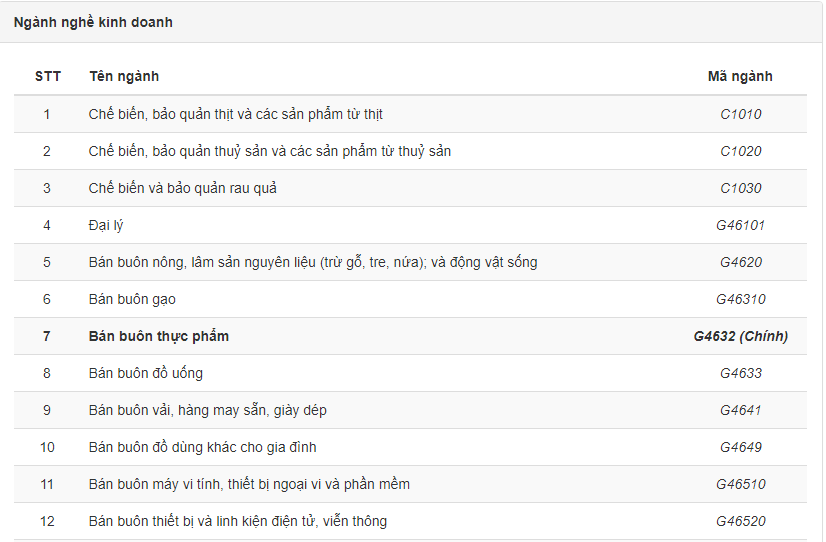The width and height of the screenshot is (826, 542).
Task: Select "Bán buôn đồ dùng khác cho gia đình"
Action: pyautogui.click(x=202, y=447)
